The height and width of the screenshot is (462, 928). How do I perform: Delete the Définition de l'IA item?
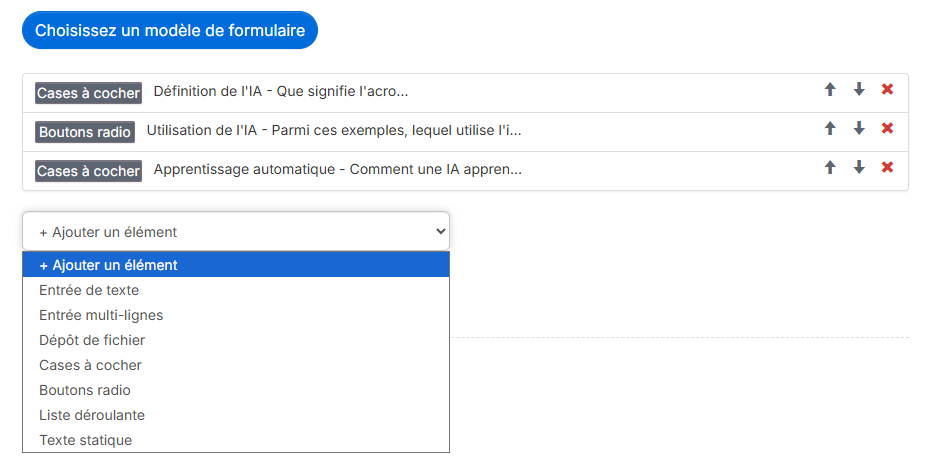(x=887, y=90)
